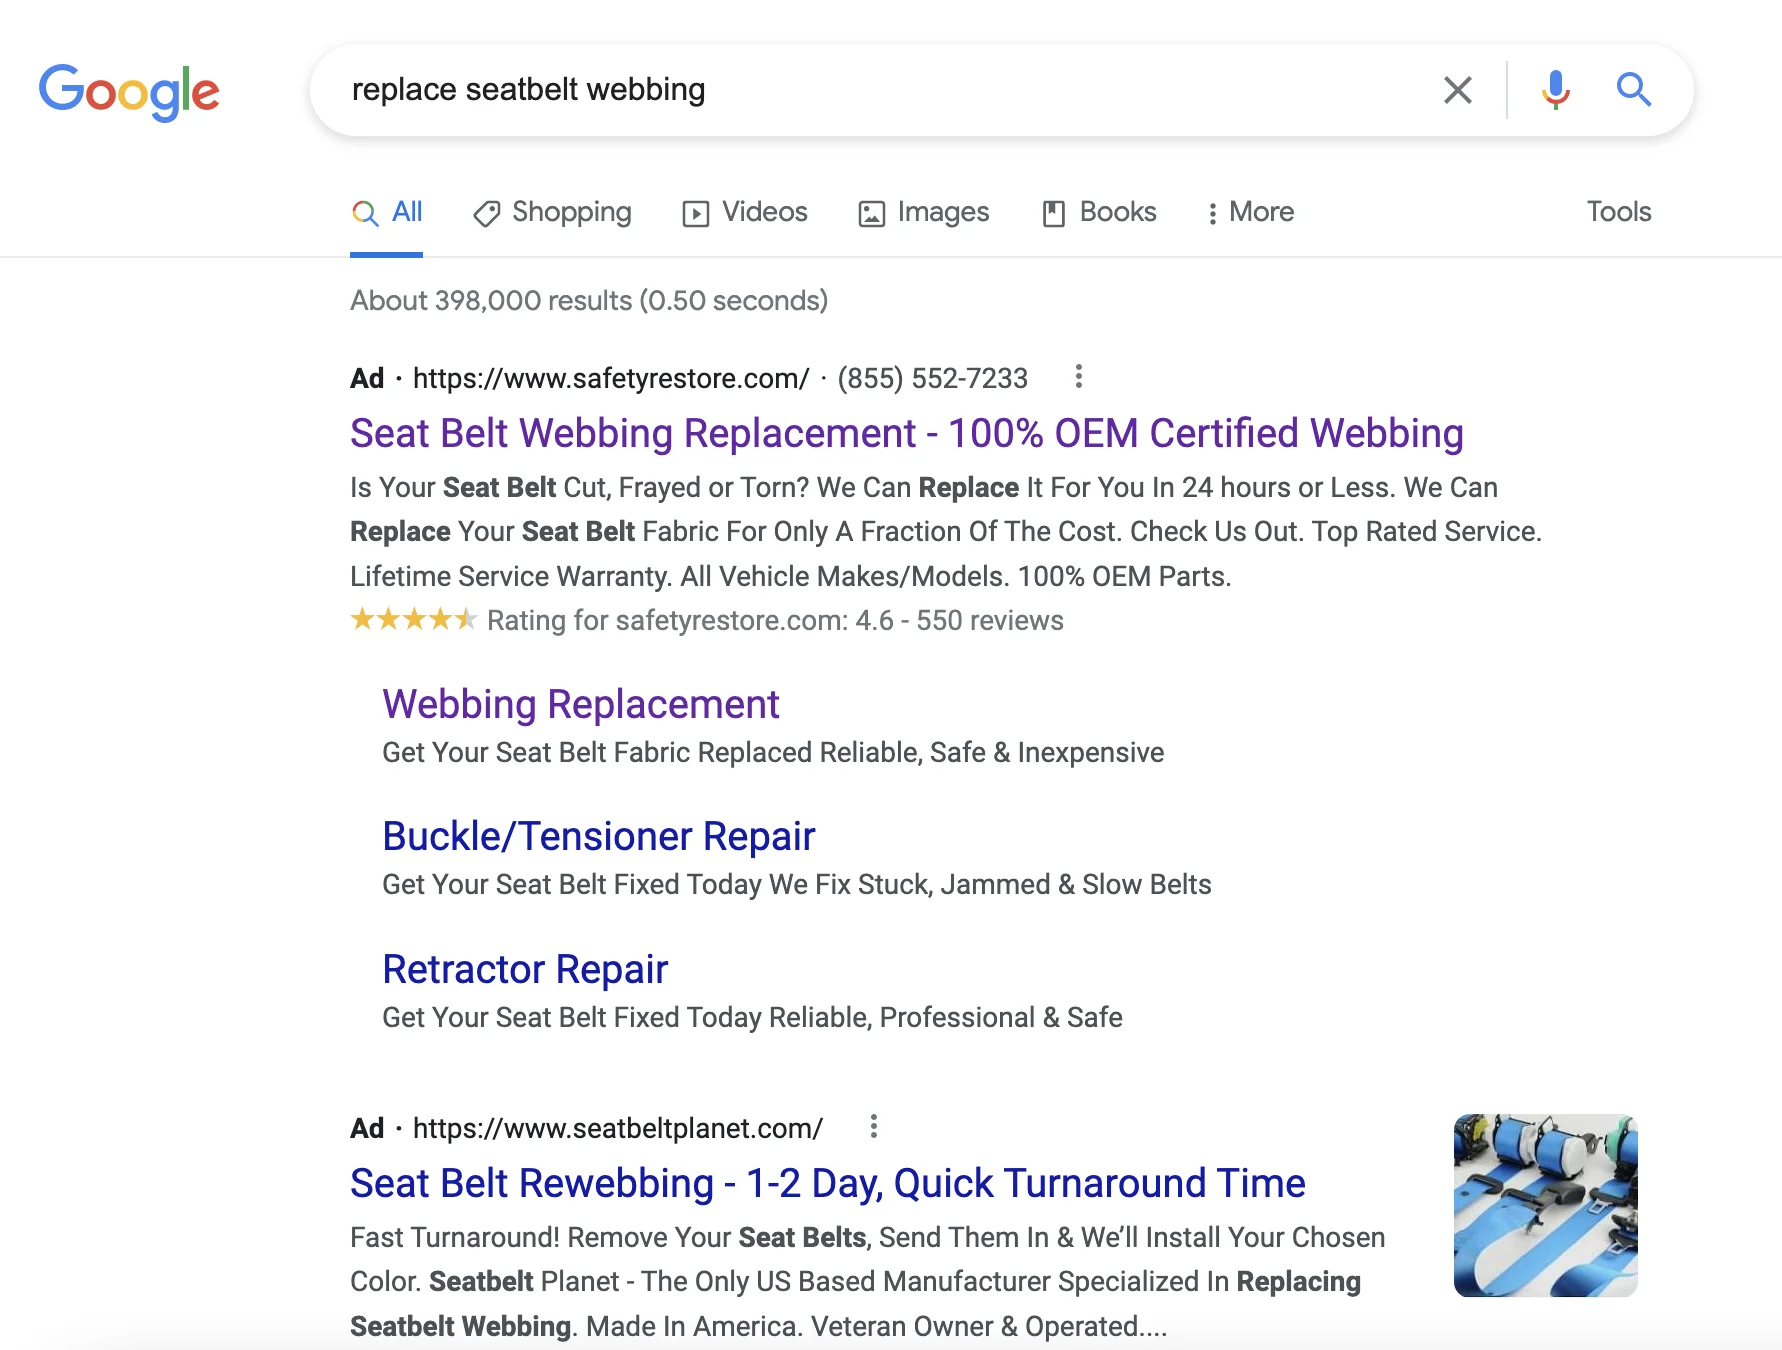Open the Retractor Repair sitelink
The image size is (1782, 1350).
click(525, 969)
